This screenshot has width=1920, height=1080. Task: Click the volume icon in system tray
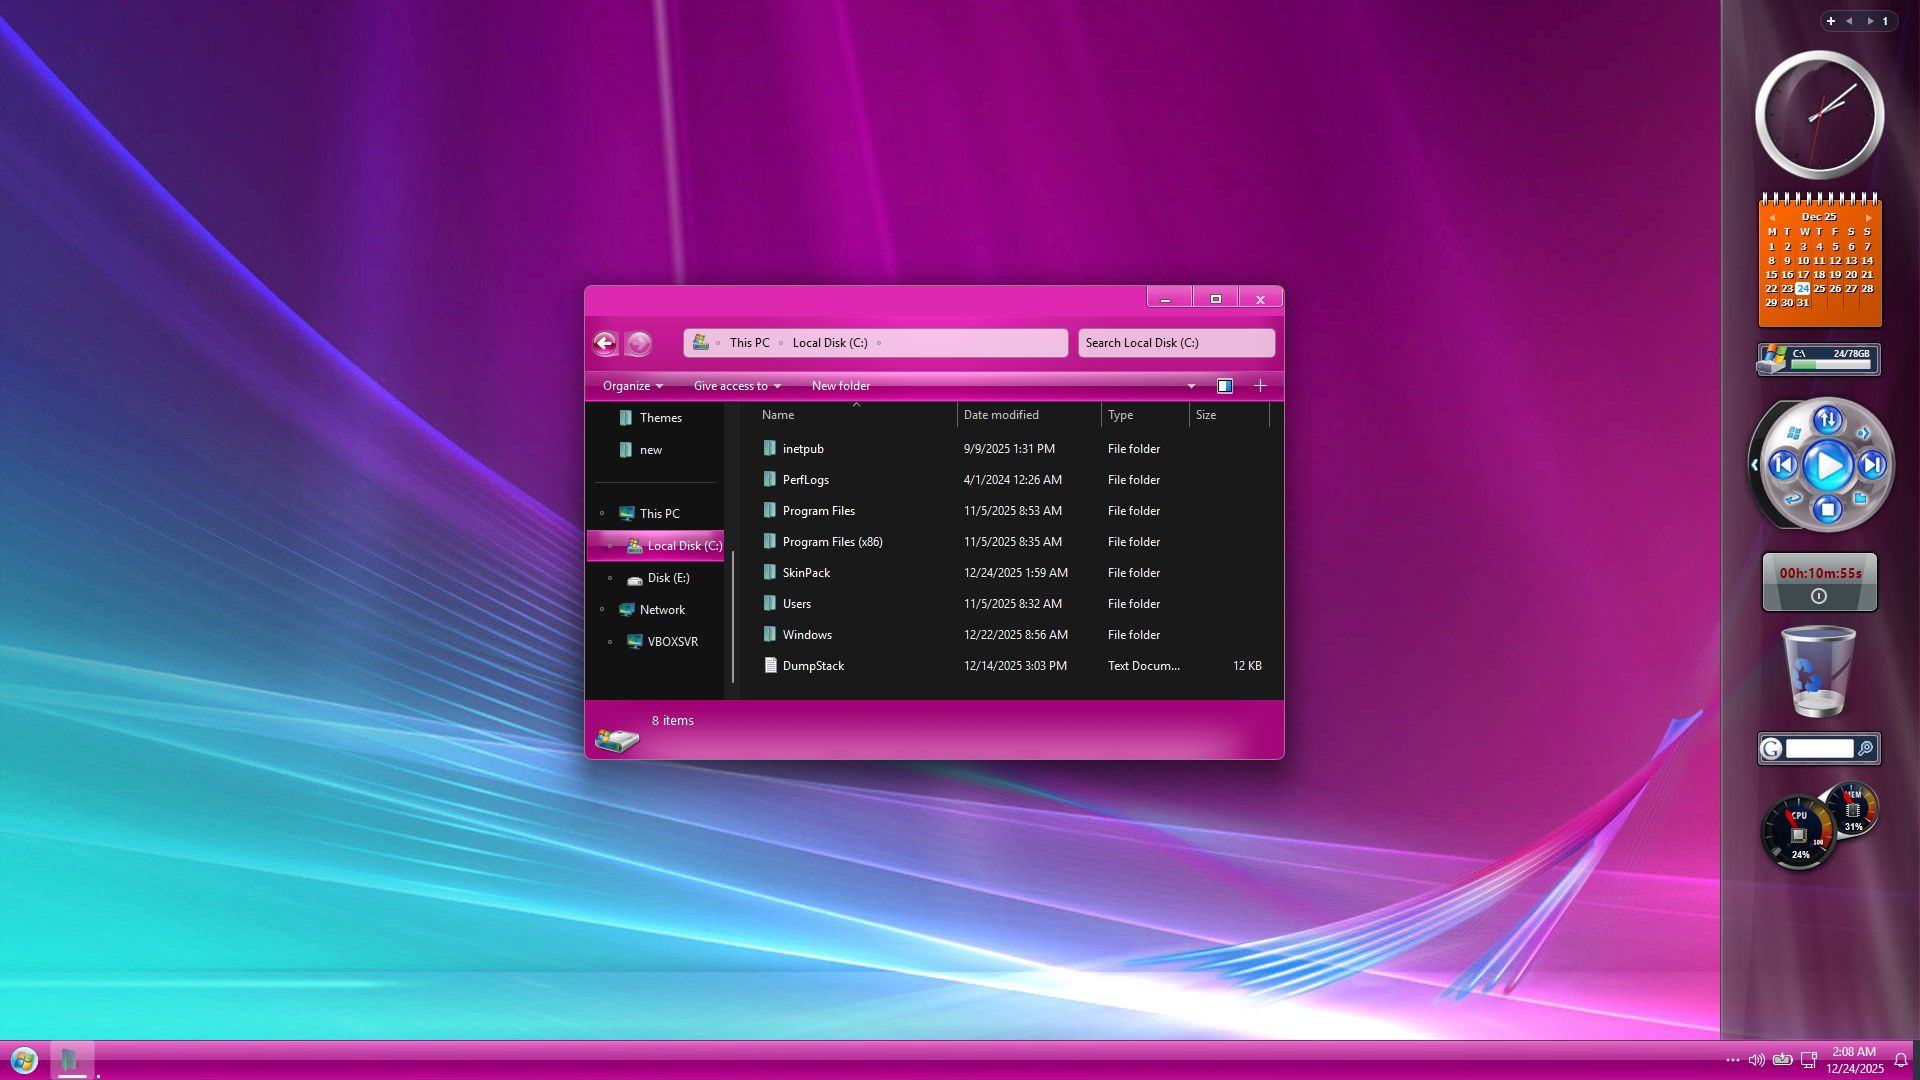[x=1756, y=1060]
